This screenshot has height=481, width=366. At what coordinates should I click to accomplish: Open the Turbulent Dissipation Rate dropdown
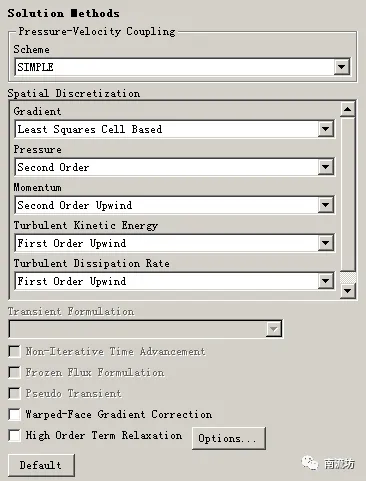tap(326, 281)
